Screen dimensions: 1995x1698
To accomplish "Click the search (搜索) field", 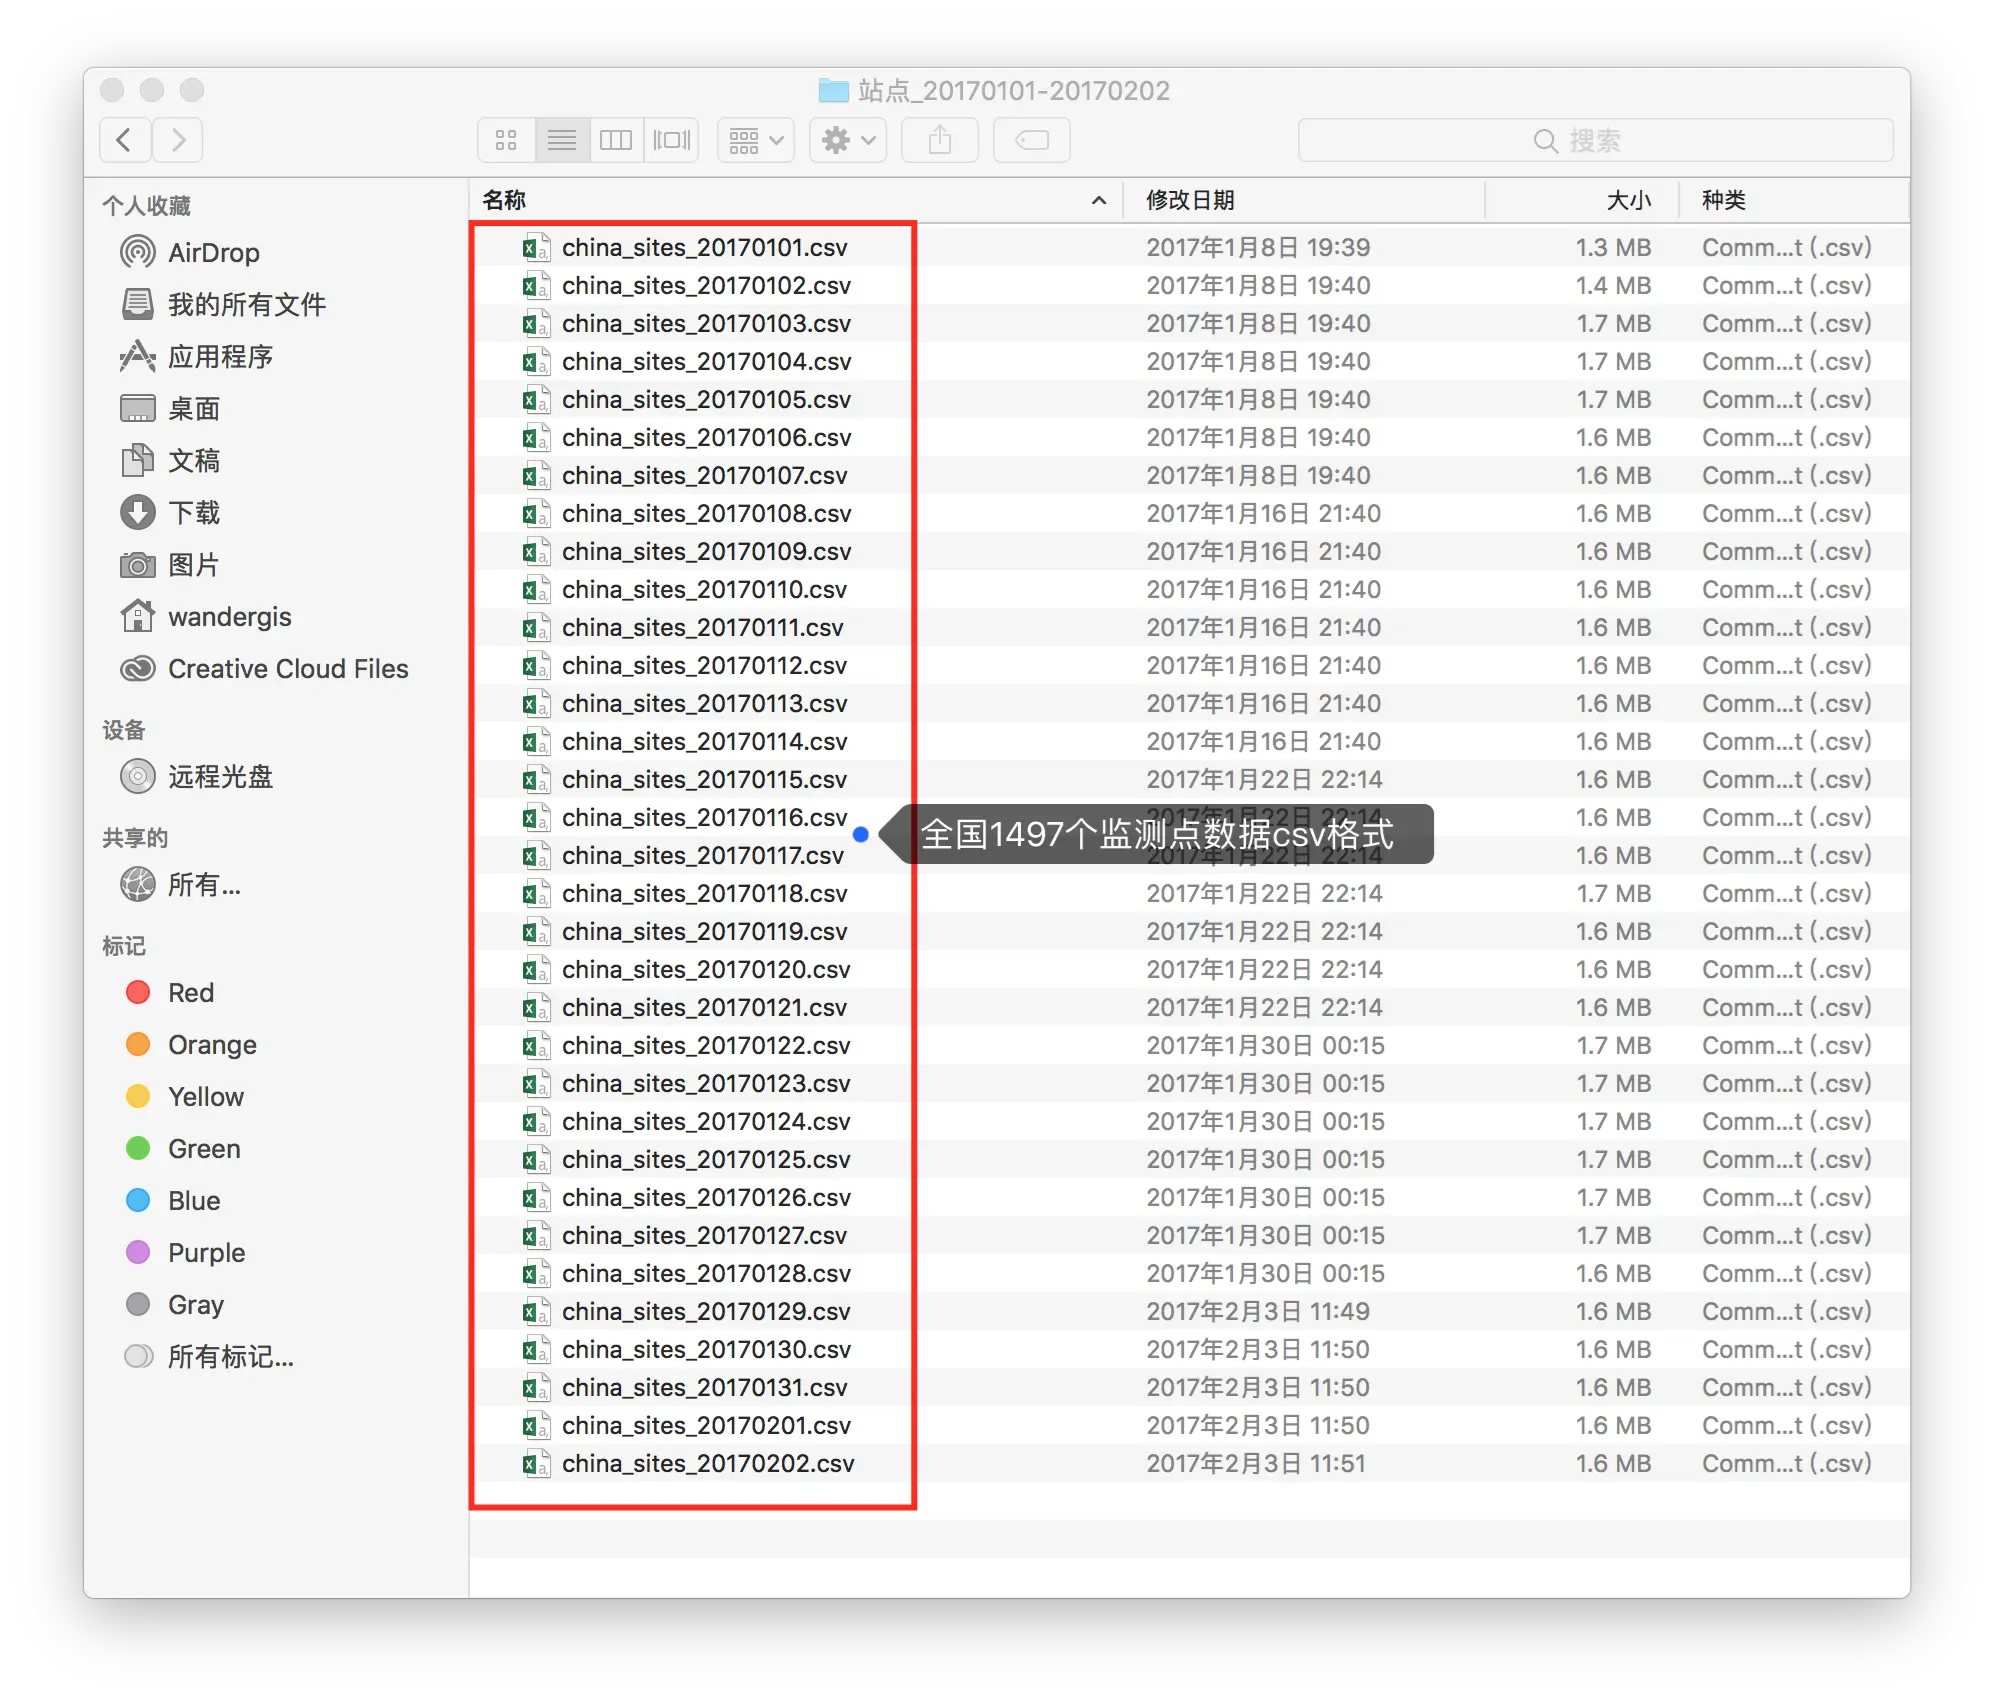I will coord(1594,140).
